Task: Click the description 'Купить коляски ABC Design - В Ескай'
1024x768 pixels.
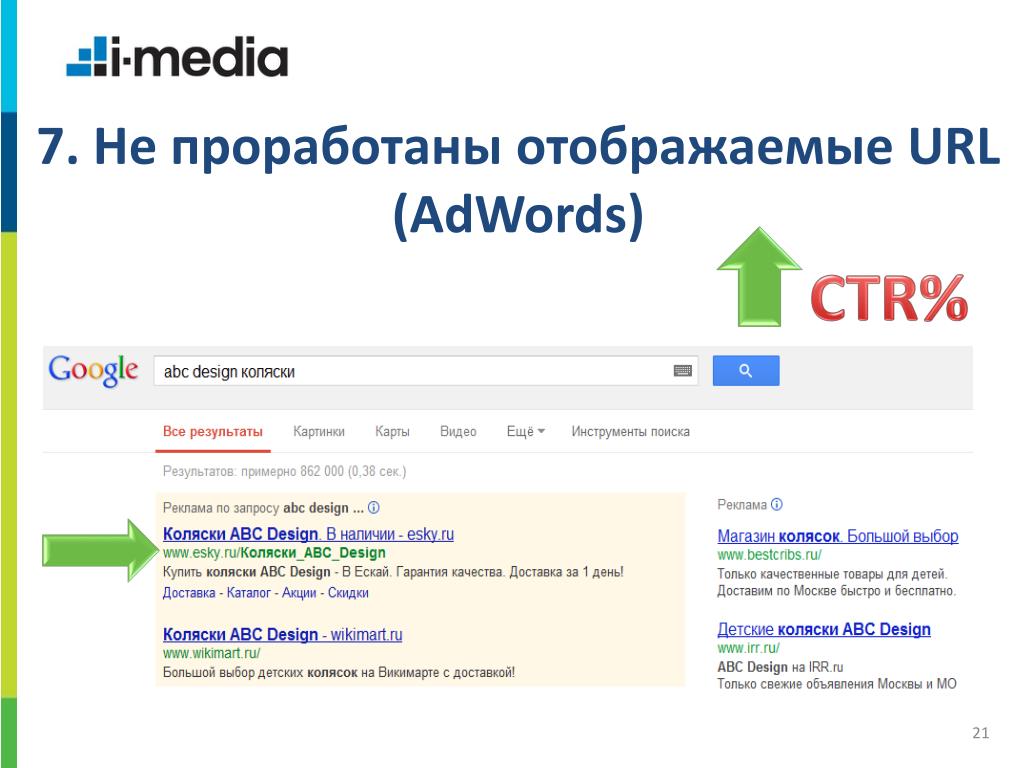Action: point(279,572)
